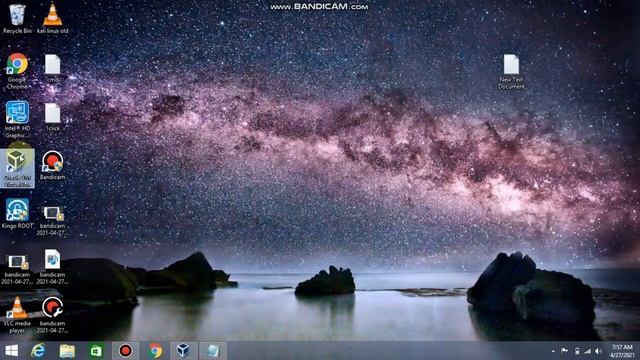Select the bandicam audio file with music-note icon
The image size is (640, 360).
(53, 267)
